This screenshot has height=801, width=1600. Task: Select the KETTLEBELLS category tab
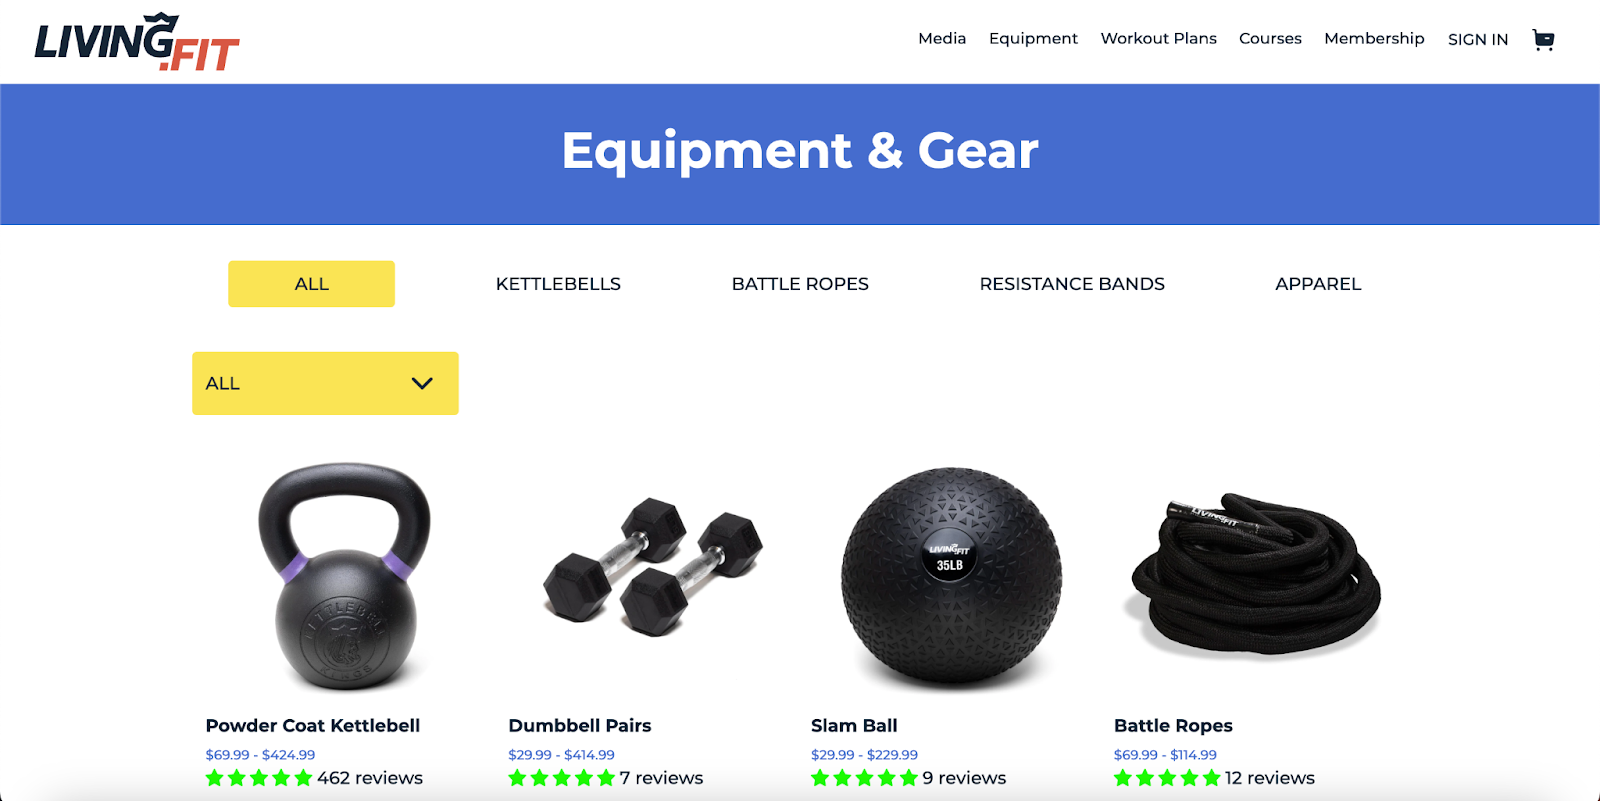[x=558, y=284]
